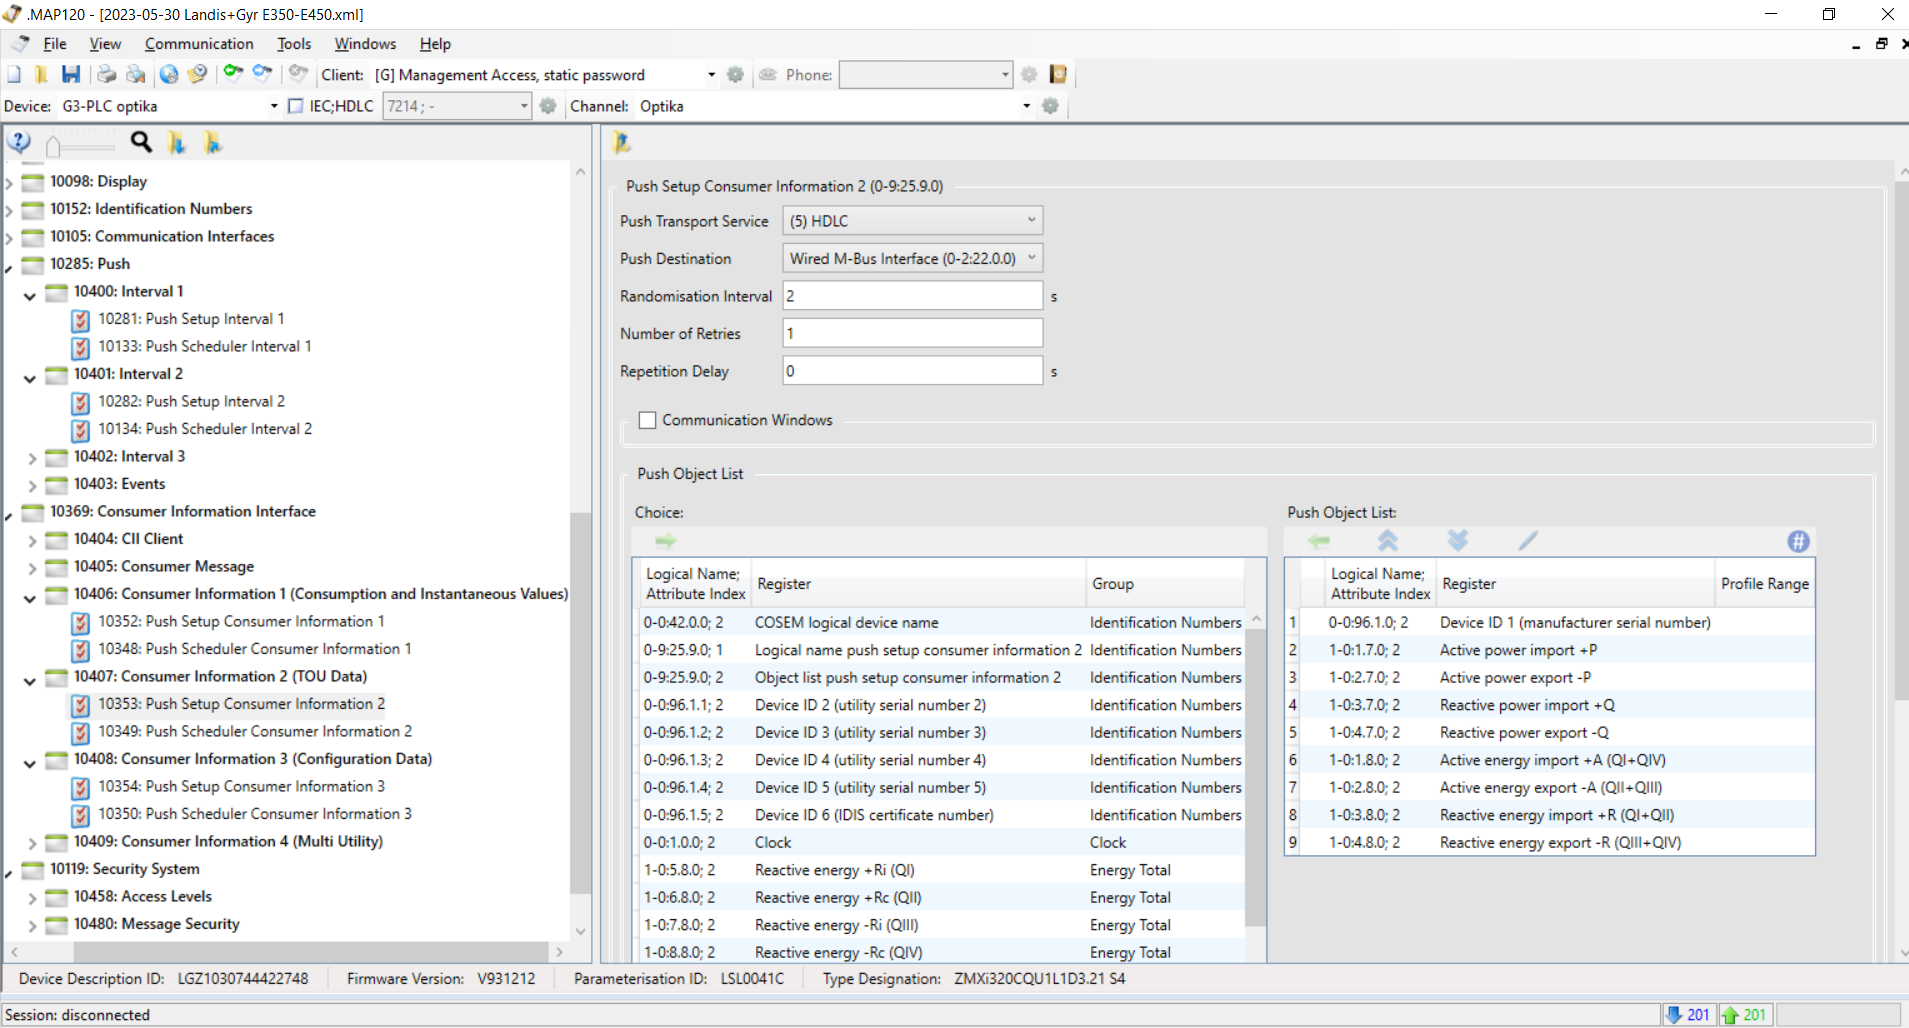This screenshot has width=1909, height=1028.
Task: Click the Save floppy disk icon
Action: pos(70,75)
